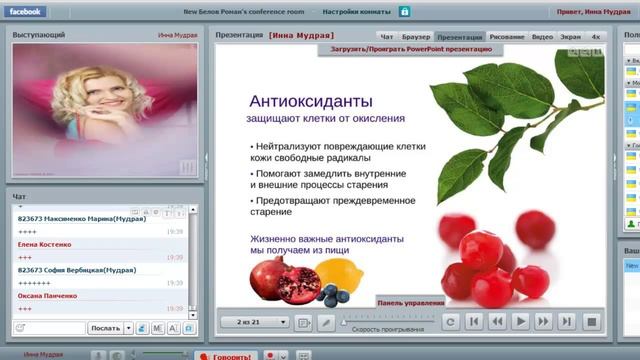Open the slide selector 2 из 21 dropdown

(x=255, y=322)
